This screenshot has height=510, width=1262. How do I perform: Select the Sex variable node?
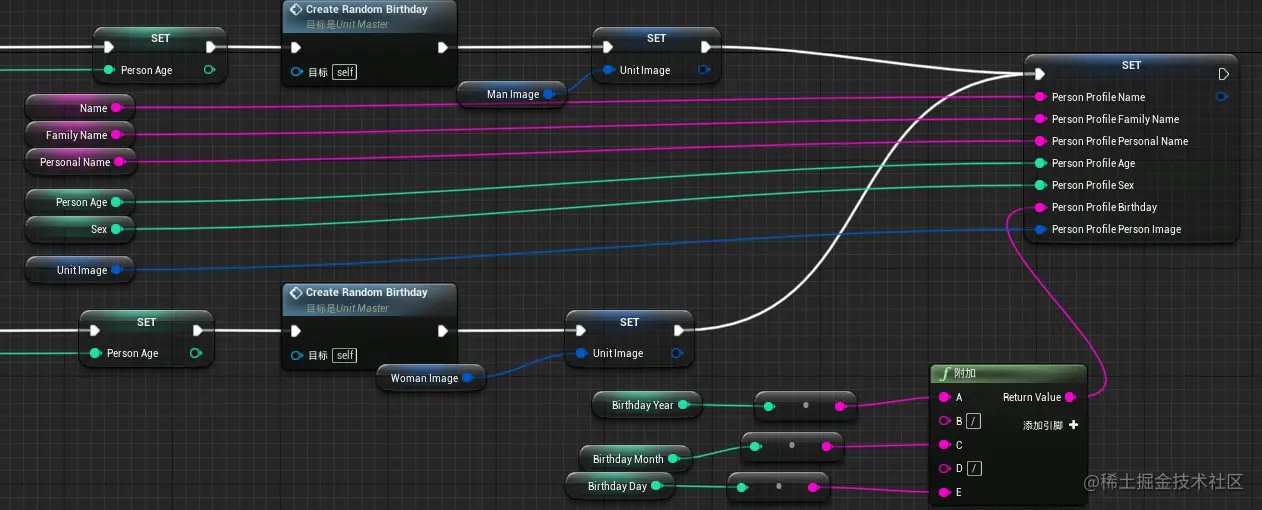(x=80, y=229)
